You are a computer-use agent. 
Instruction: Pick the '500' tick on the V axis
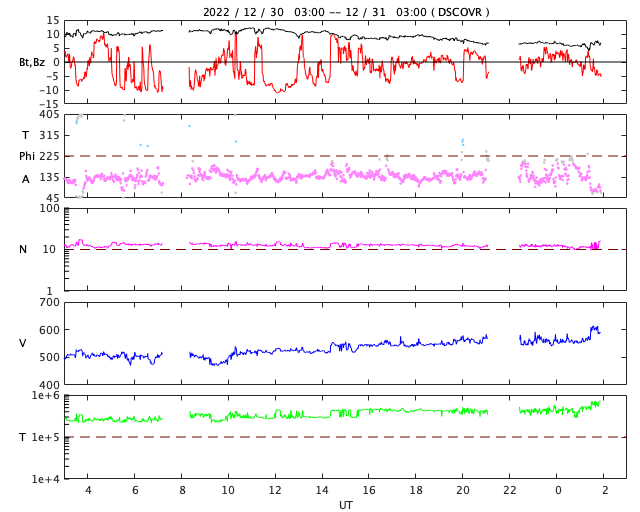pyautogui.click(x=49, y=357)
